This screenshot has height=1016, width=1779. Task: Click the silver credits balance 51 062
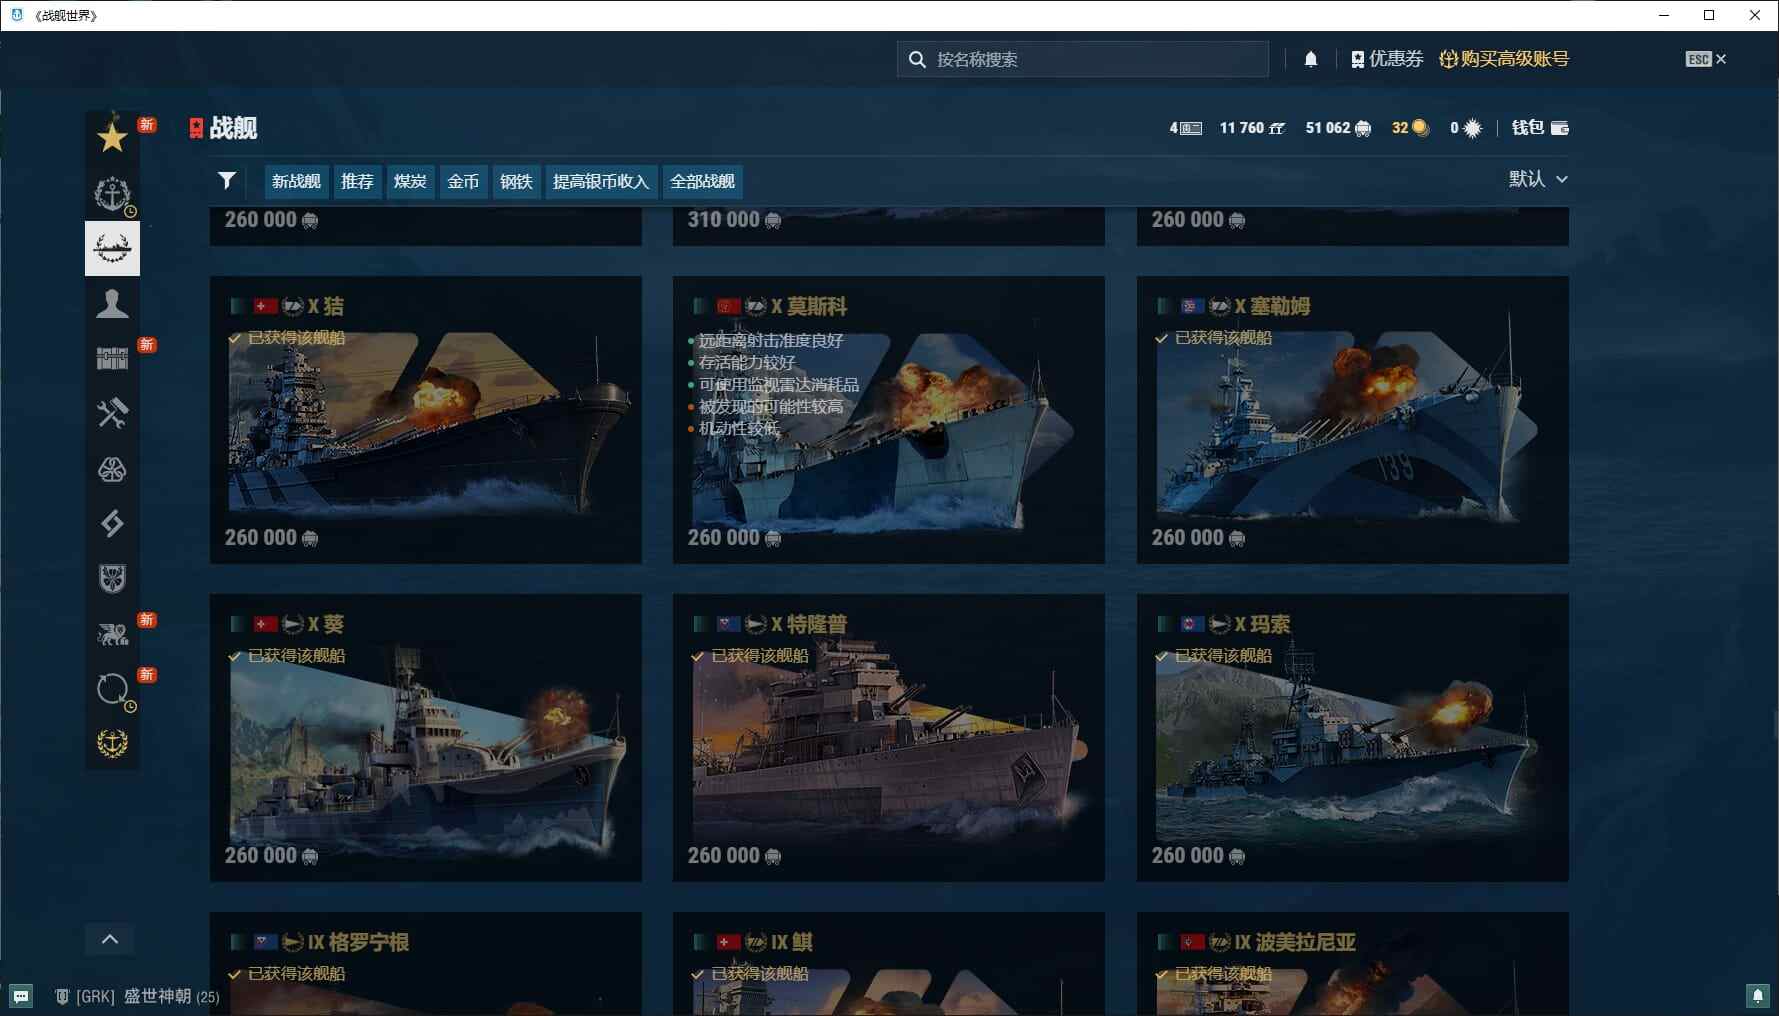[1338, 128]
